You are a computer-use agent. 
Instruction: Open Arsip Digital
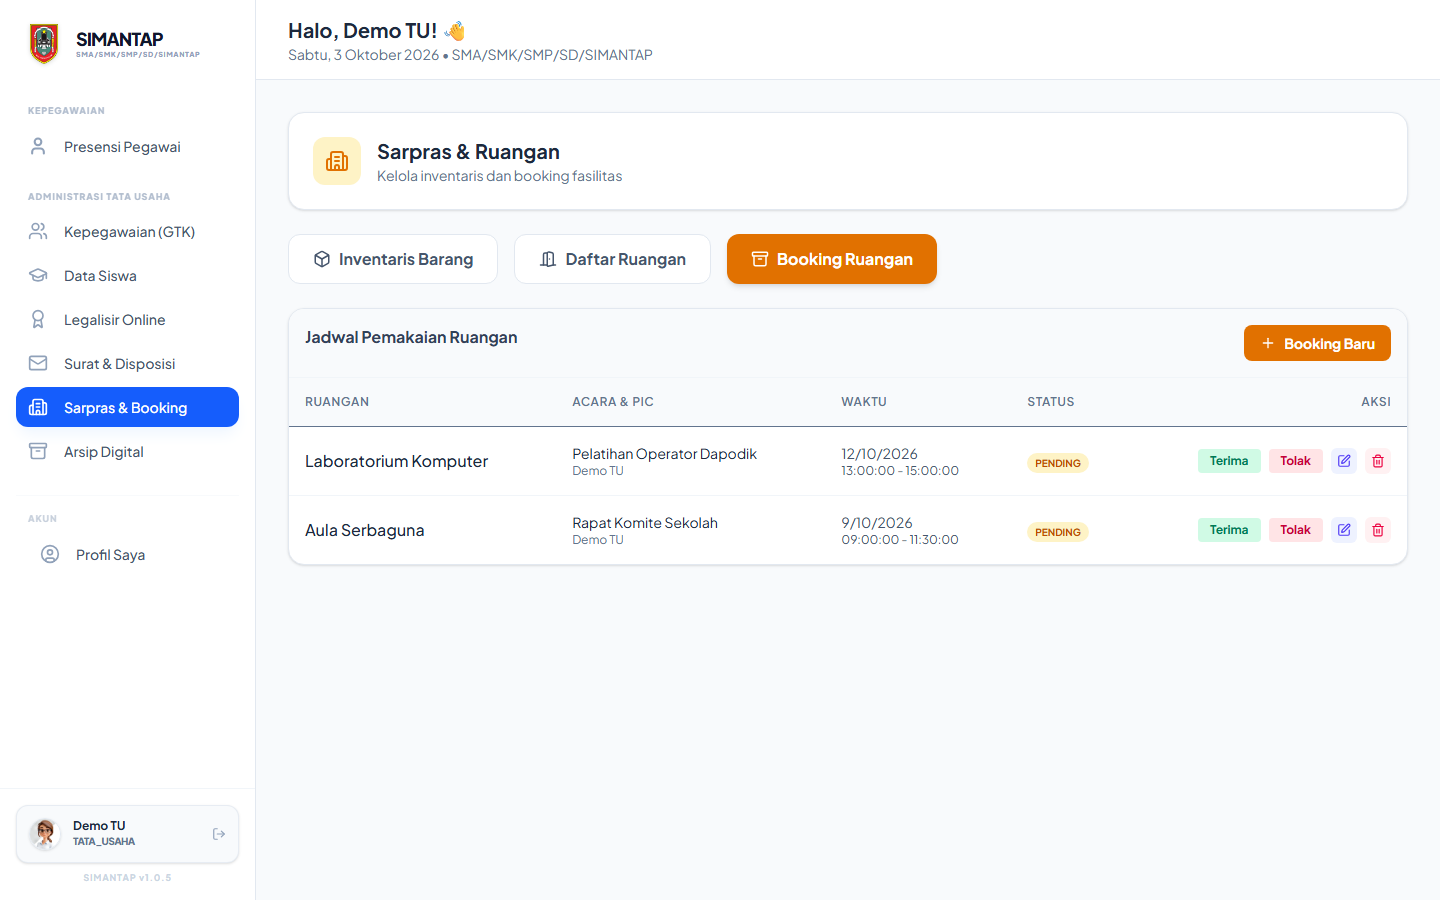(x=127, y=452)
